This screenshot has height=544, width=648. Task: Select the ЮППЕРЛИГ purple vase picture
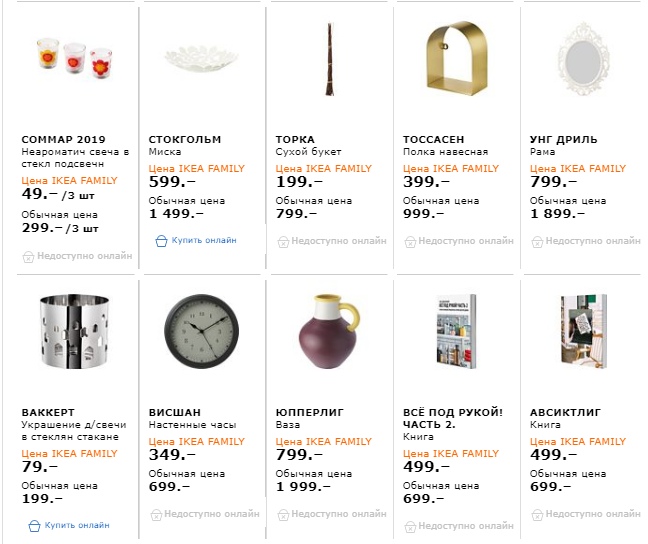coord(324,330)
